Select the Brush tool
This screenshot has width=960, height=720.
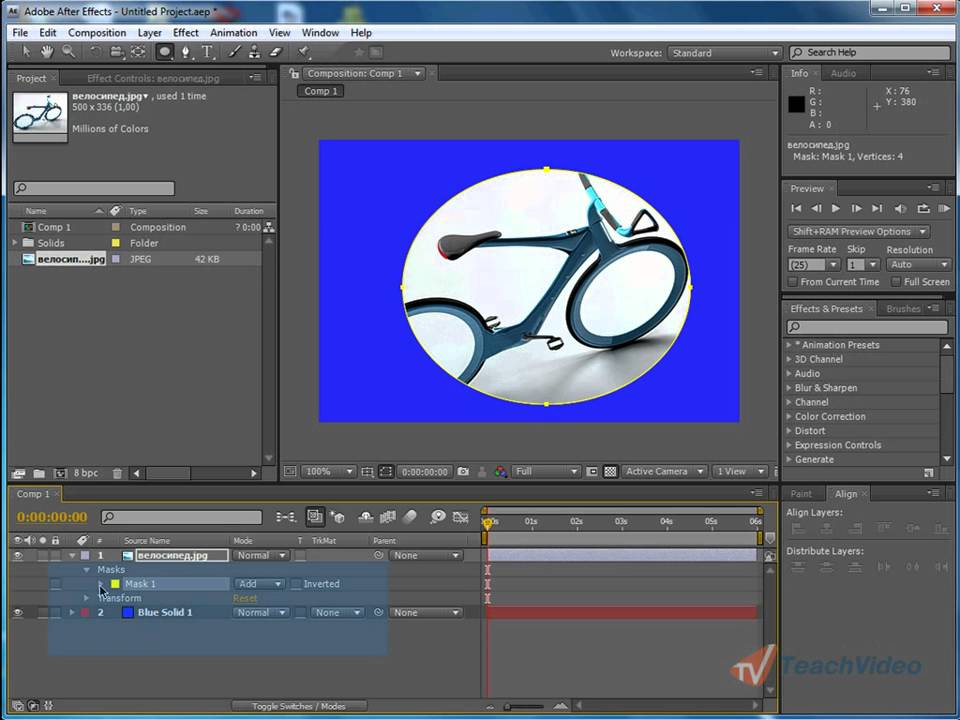234,52
